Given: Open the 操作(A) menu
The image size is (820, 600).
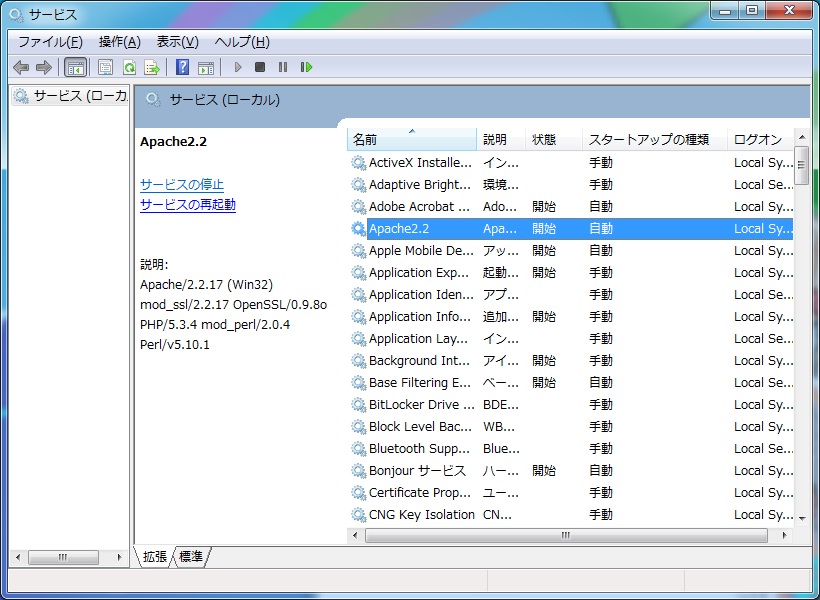Looking at the screenshot, I should point(119,42).
